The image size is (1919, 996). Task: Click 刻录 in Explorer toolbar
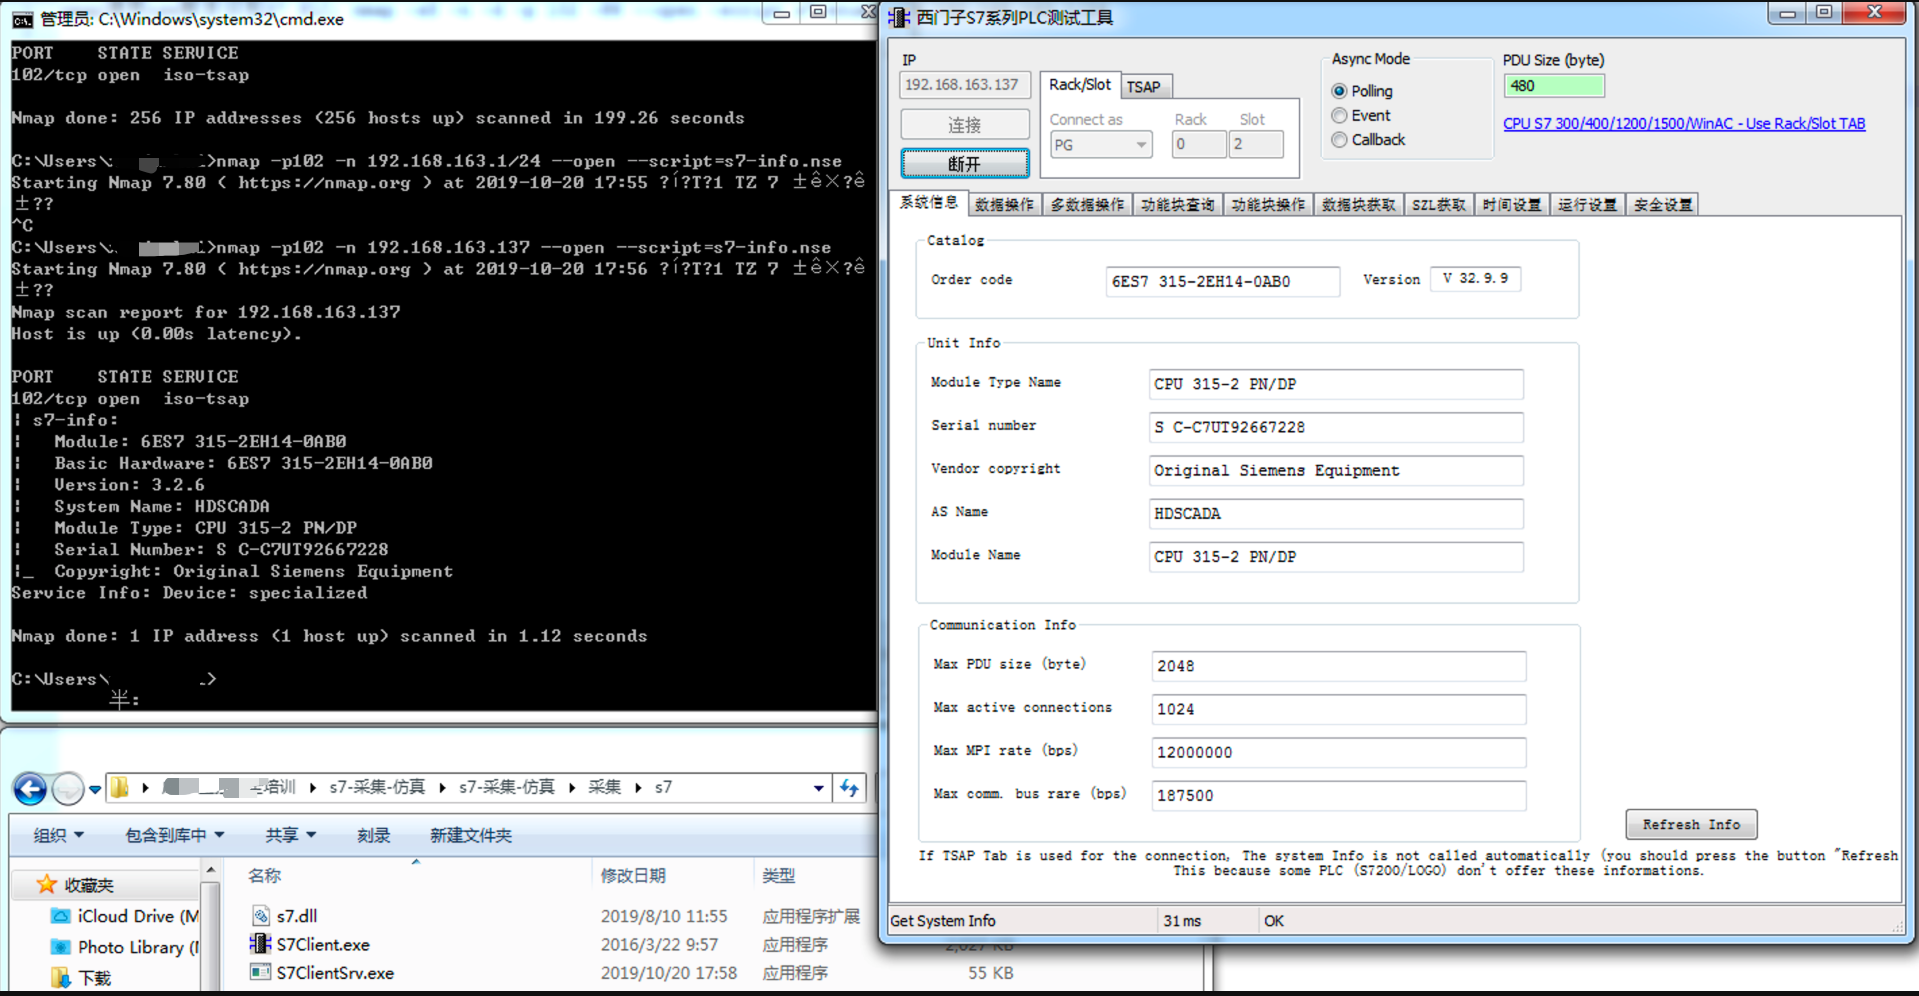pyautogui.click(x=374, y=835)
